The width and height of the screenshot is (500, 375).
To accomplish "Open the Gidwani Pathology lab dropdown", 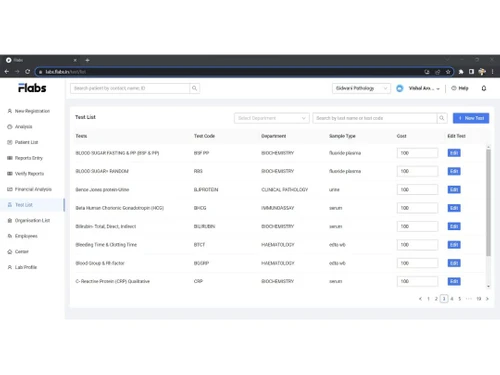I will point(361,88).
